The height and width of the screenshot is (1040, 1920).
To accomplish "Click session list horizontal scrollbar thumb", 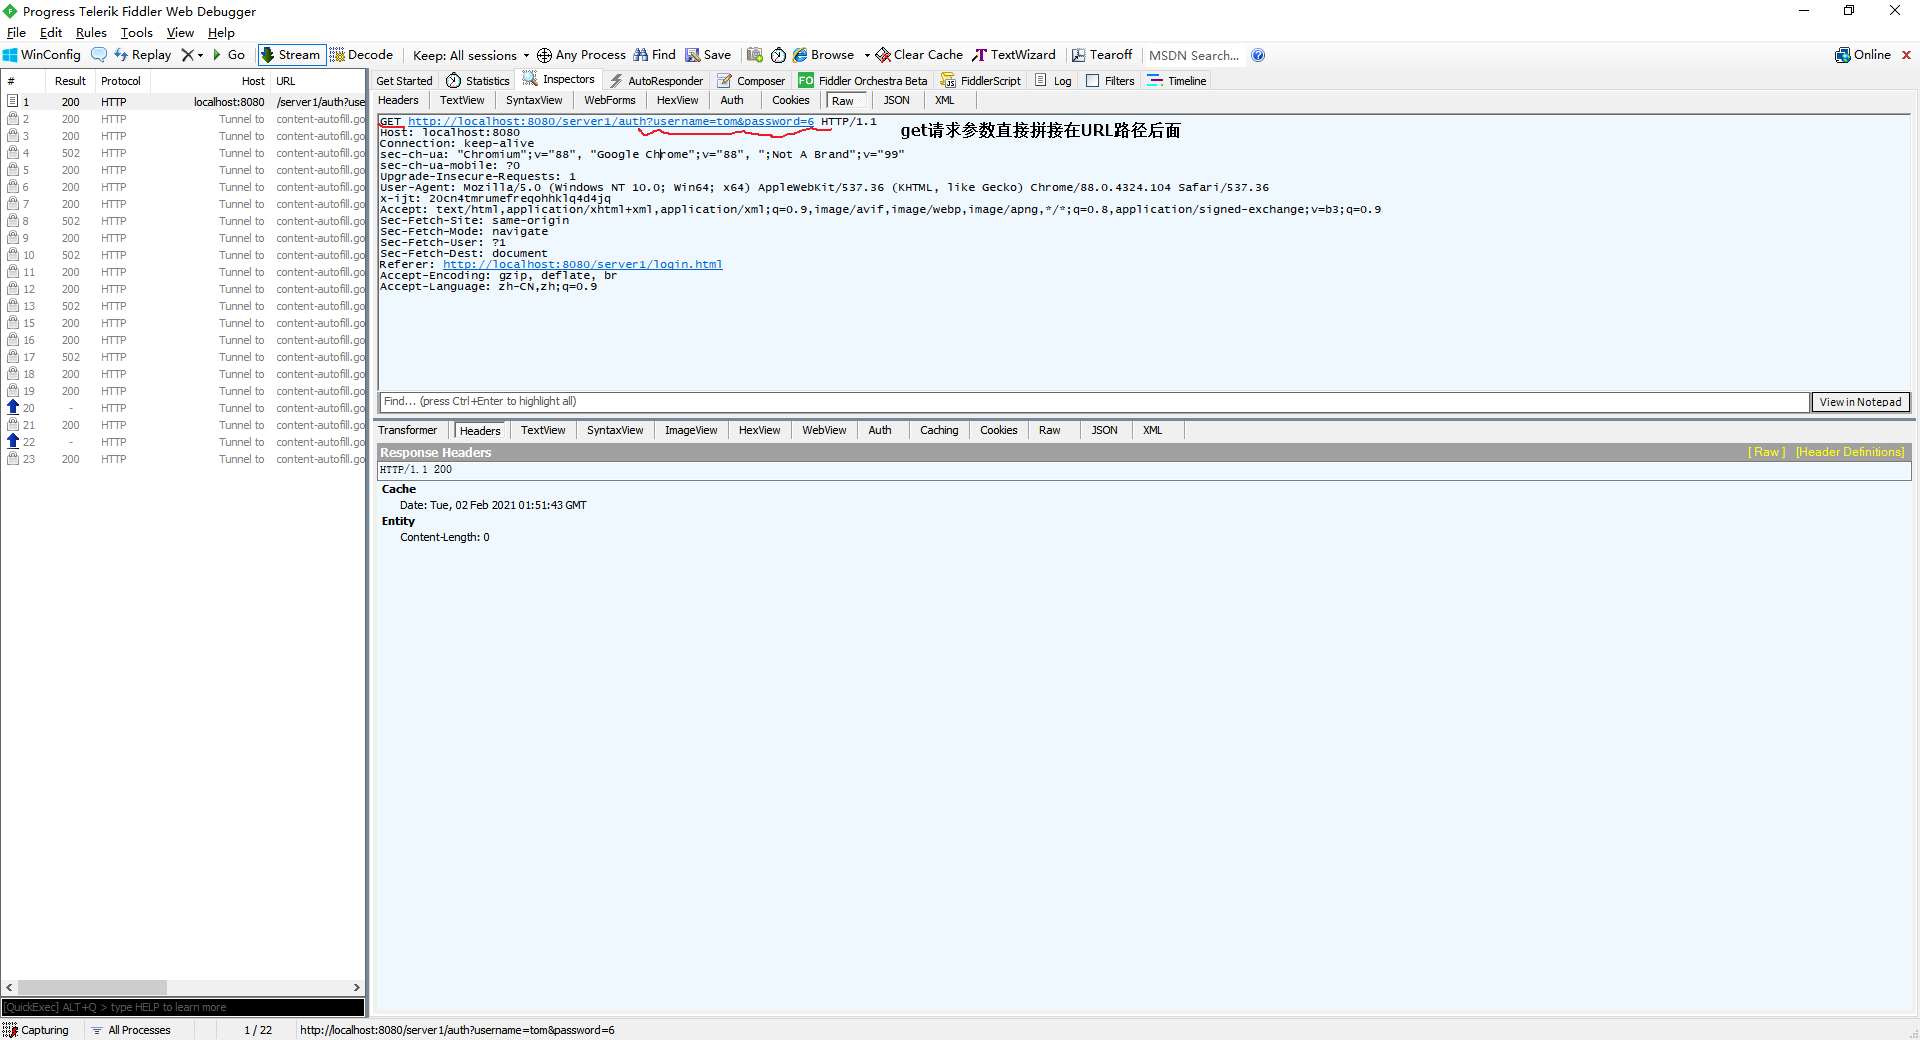I will point(92,987).
